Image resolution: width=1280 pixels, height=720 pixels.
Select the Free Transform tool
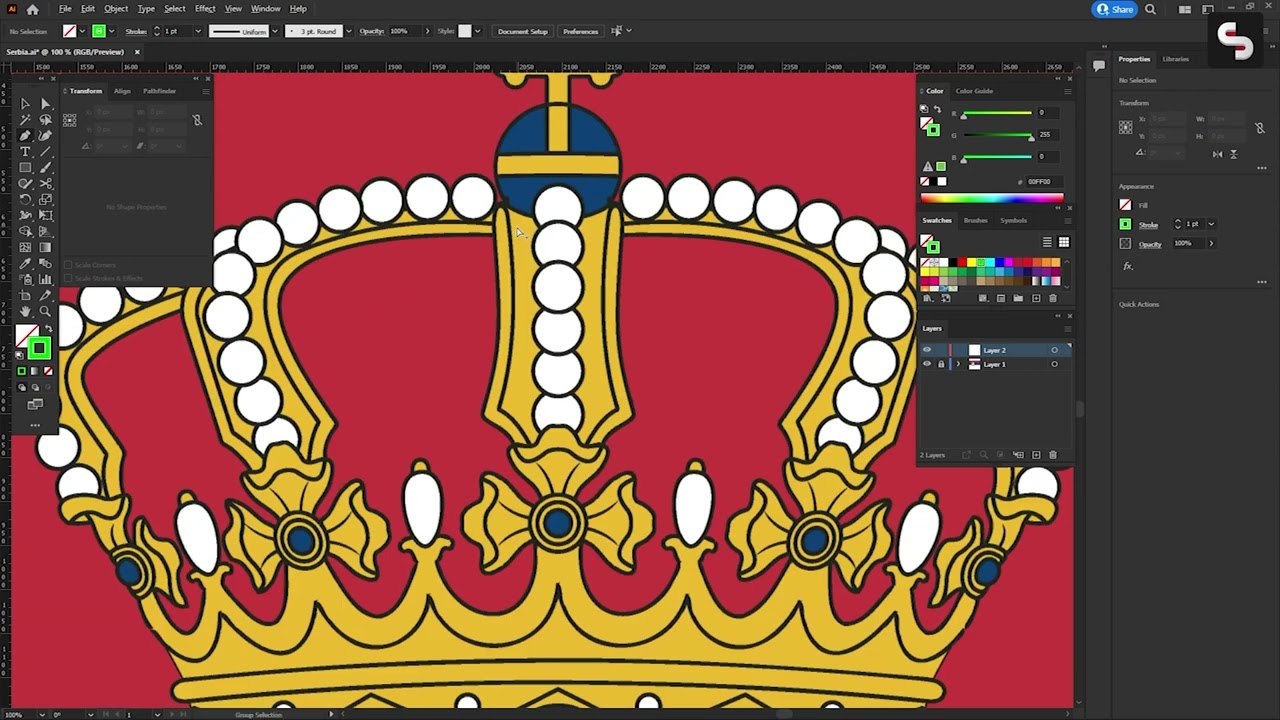45,216
